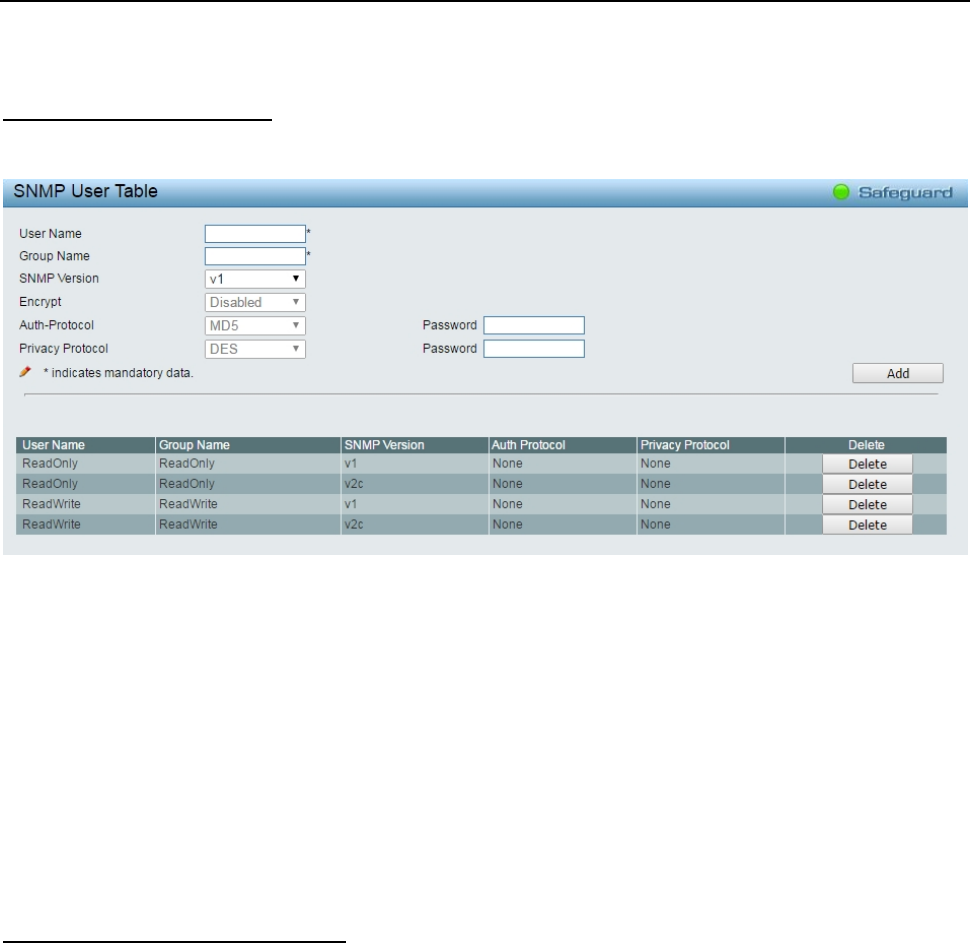The width and height of the screenshot is (970, 943).
Task: Click the Safeguard label text
Action: 905,193
